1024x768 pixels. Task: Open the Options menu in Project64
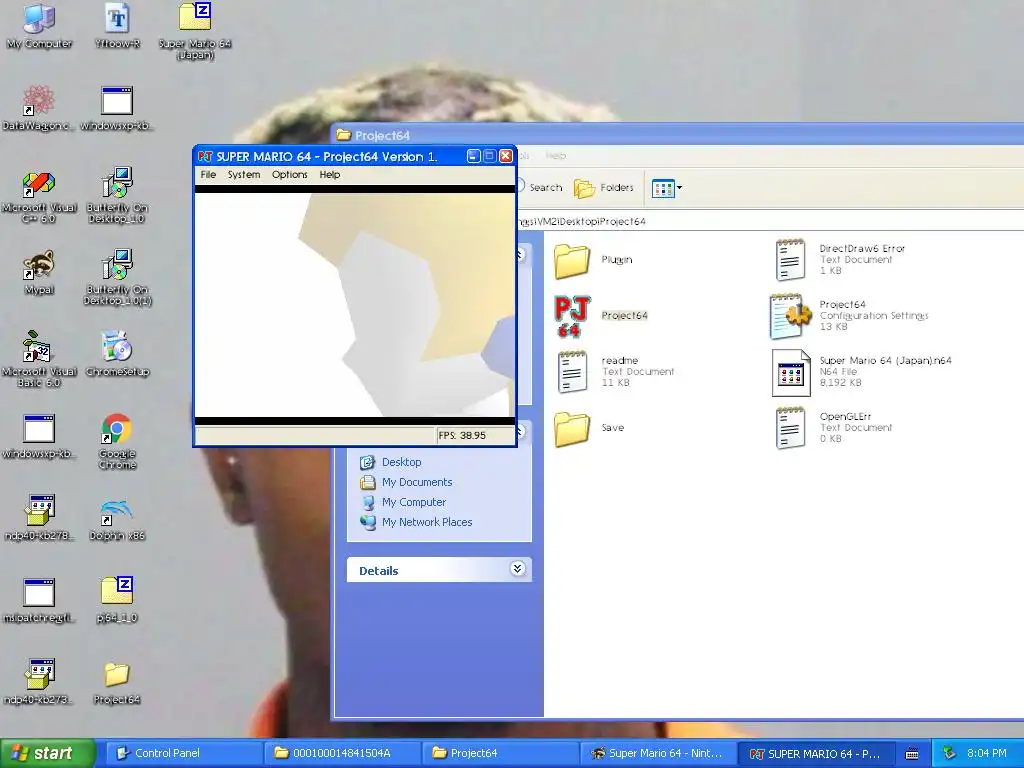point(289,174)
